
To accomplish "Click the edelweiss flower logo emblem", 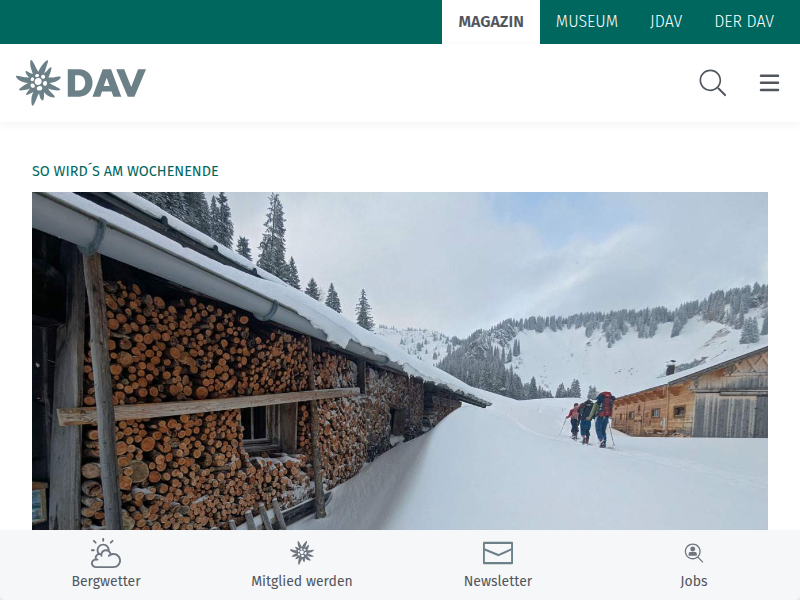I will tap(38, 83).
